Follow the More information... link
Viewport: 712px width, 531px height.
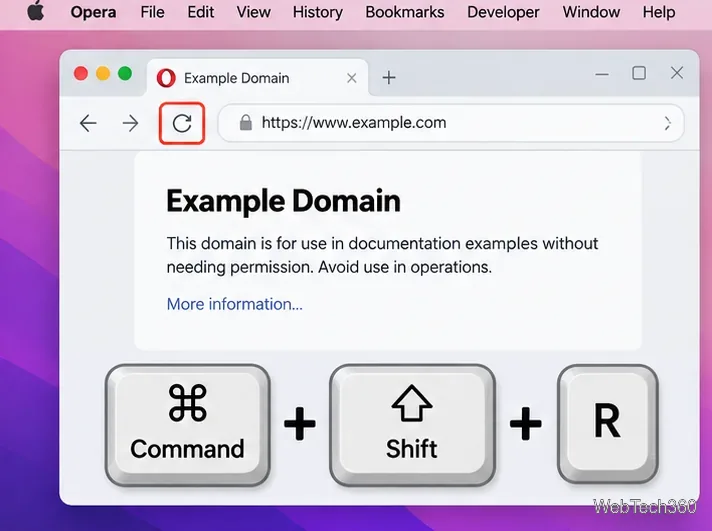point(234,304)
